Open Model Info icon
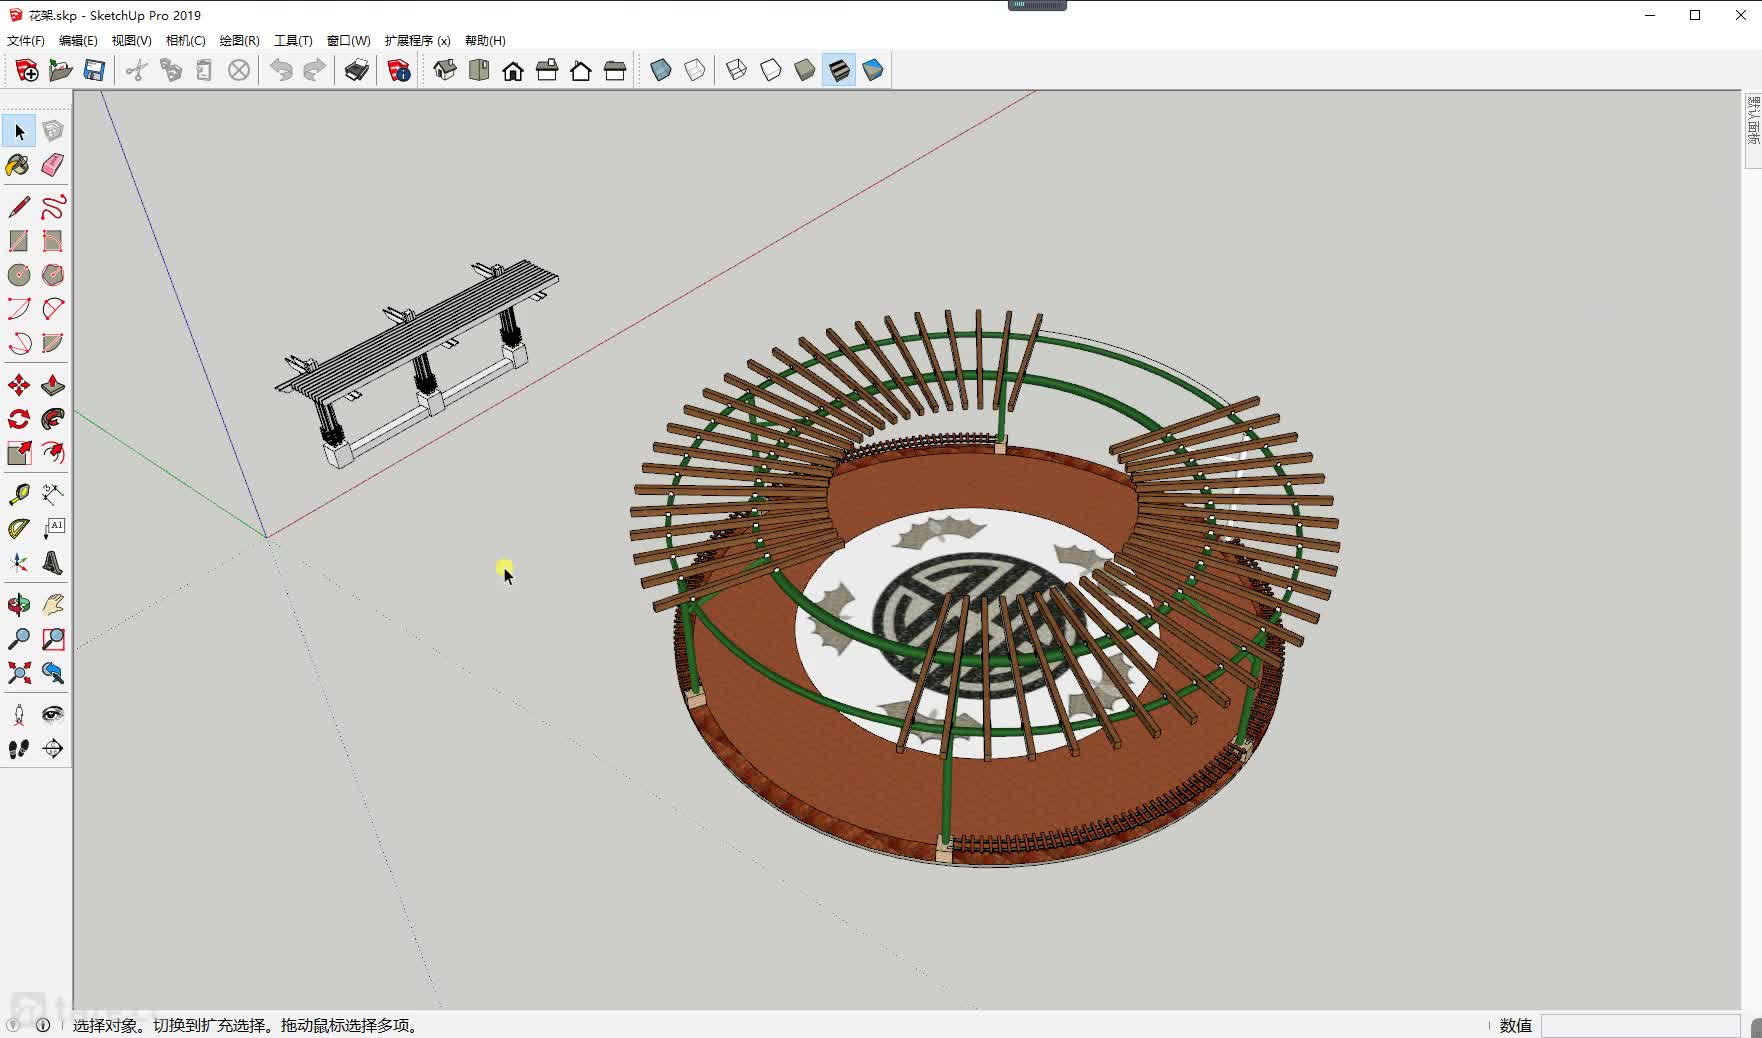Viewport: 1762px width, 1038px height. (x=399, y=70)
